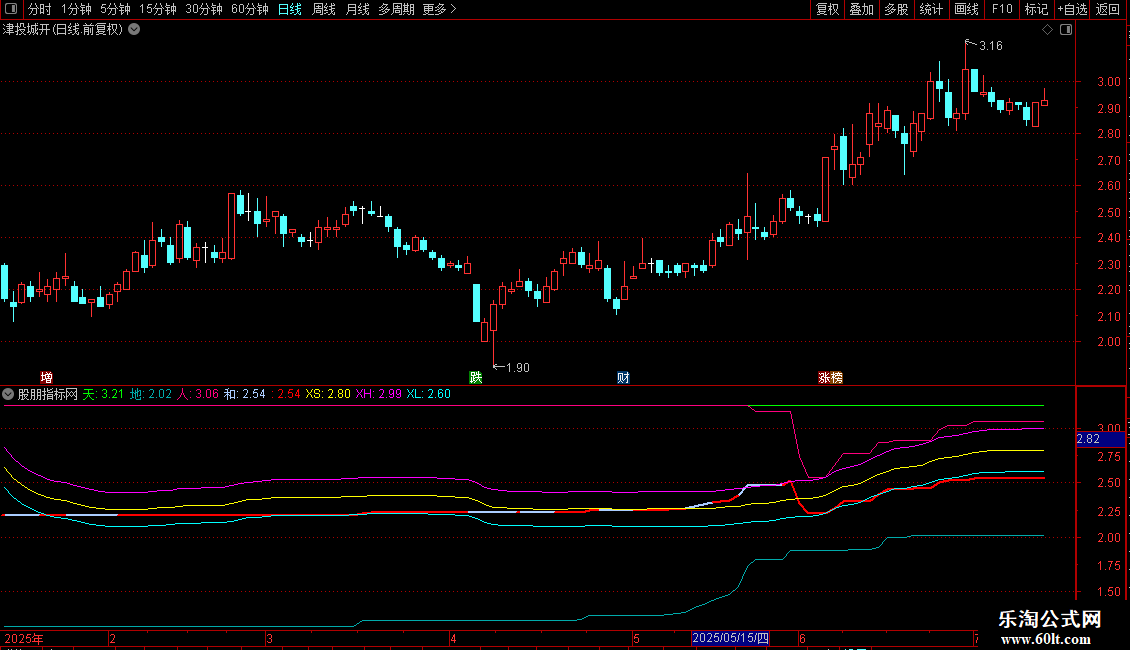Click the 3.16 high price flag
This screenshot has width=1130, height=650.
[x=989, y=46]
